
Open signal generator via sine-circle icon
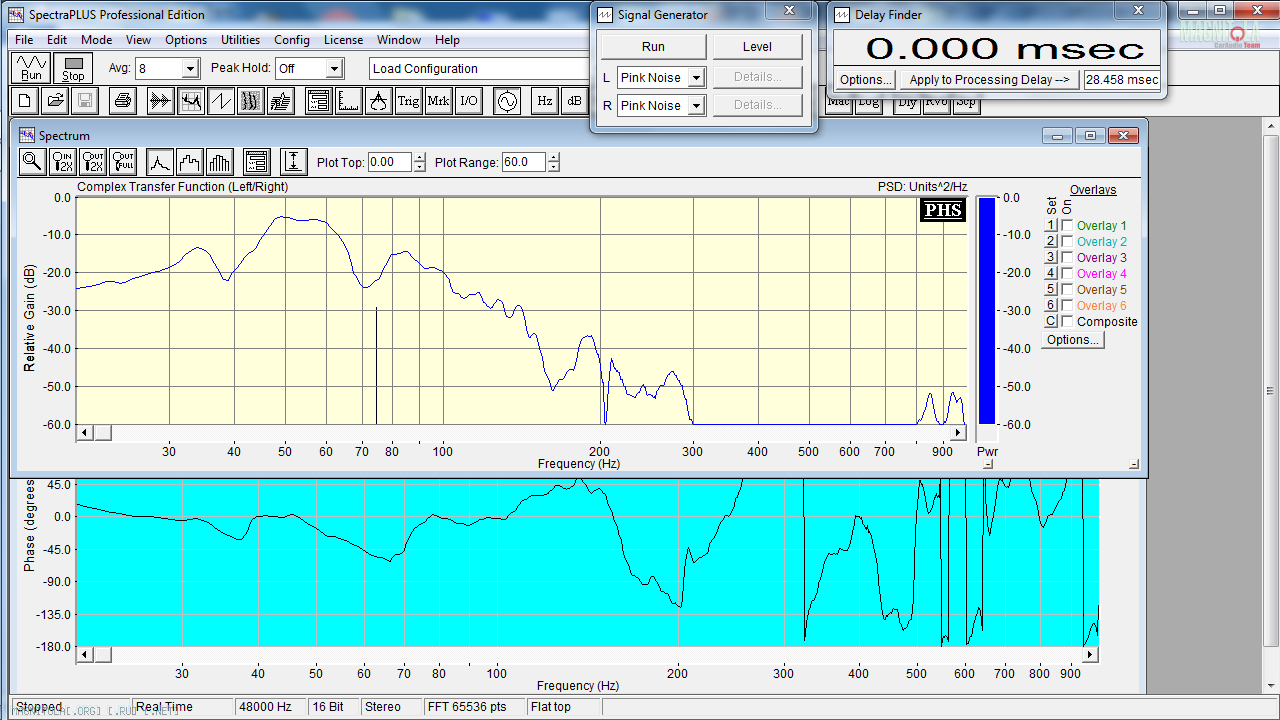pos(507,100)
